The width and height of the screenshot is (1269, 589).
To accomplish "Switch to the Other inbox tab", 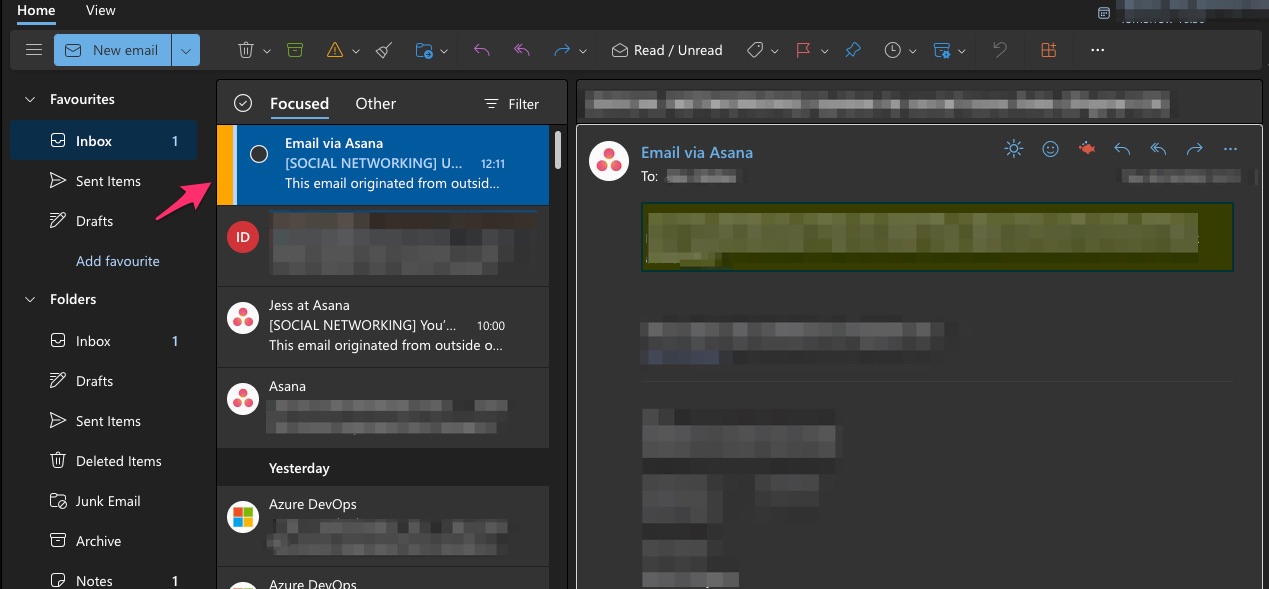I will (x=375, y=103).
